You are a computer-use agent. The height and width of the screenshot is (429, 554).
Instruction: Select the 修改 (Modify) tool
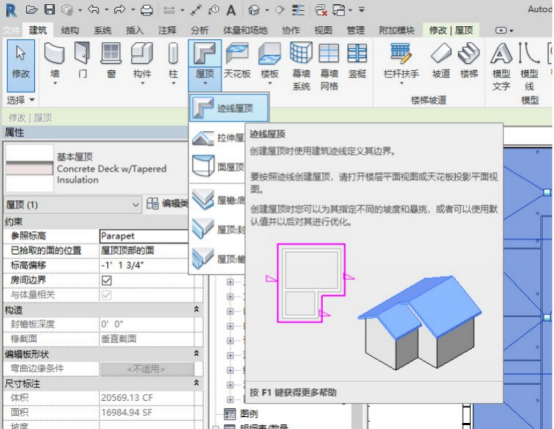click(x=21, y=65)
